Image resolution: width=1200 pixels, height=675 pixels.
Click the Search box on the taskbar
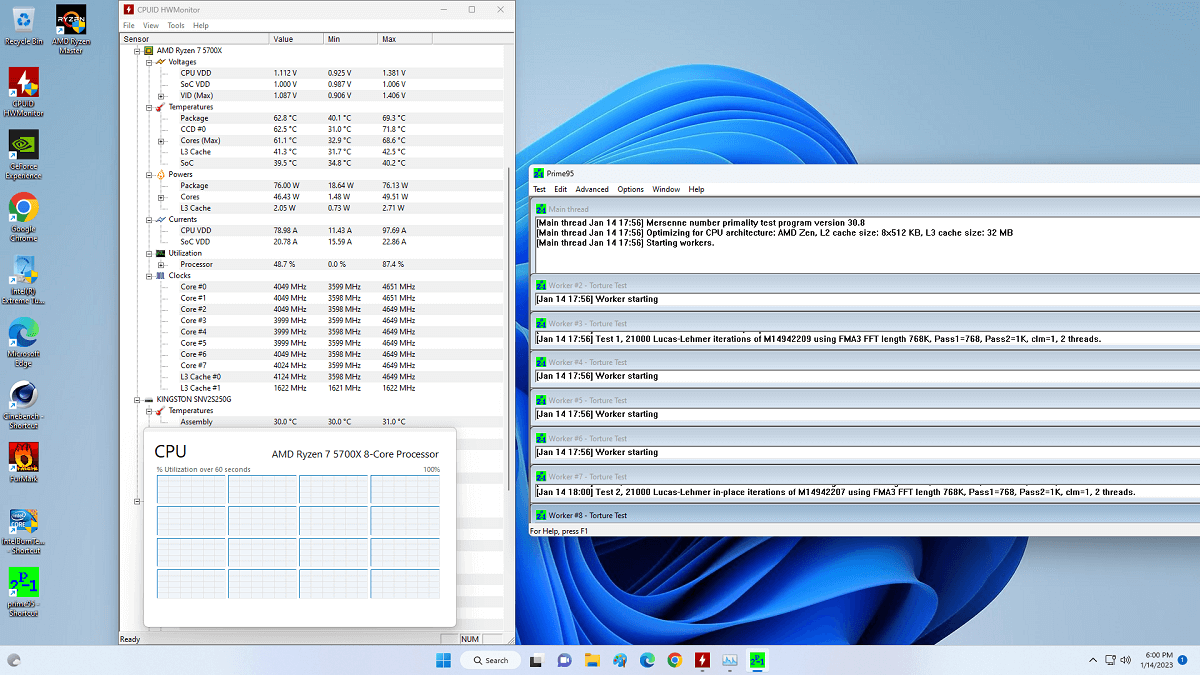tap(490, 660)
